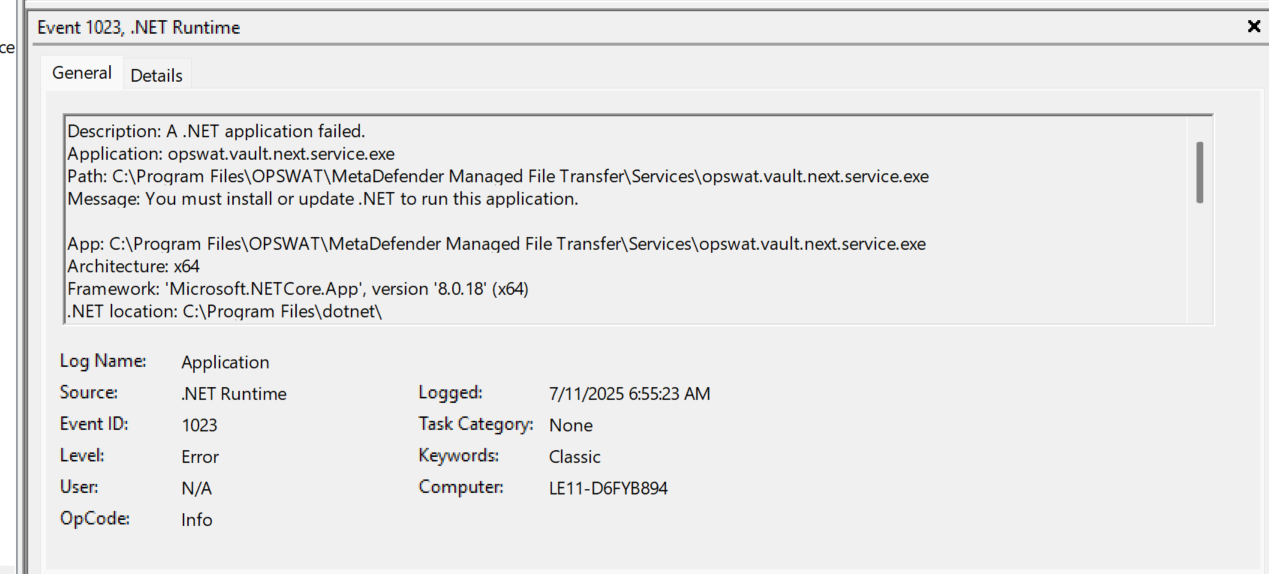Click the 'OpCode:' label
Viewport: 1269px width, 574px height.
pyautogui.click(x=95, y=519)
